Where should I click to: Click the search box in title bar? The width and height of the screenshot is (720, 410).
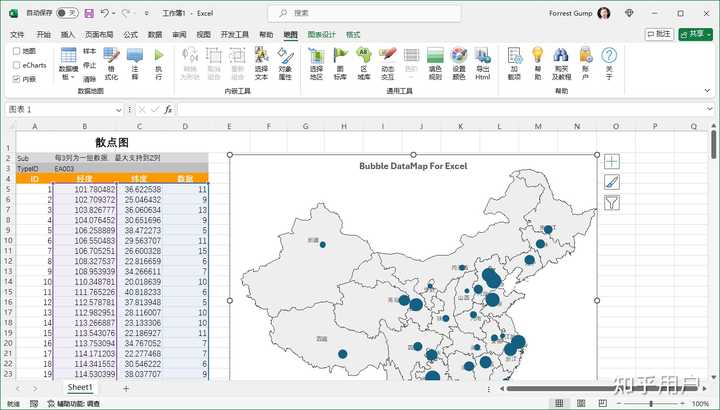tap(364, 13)
